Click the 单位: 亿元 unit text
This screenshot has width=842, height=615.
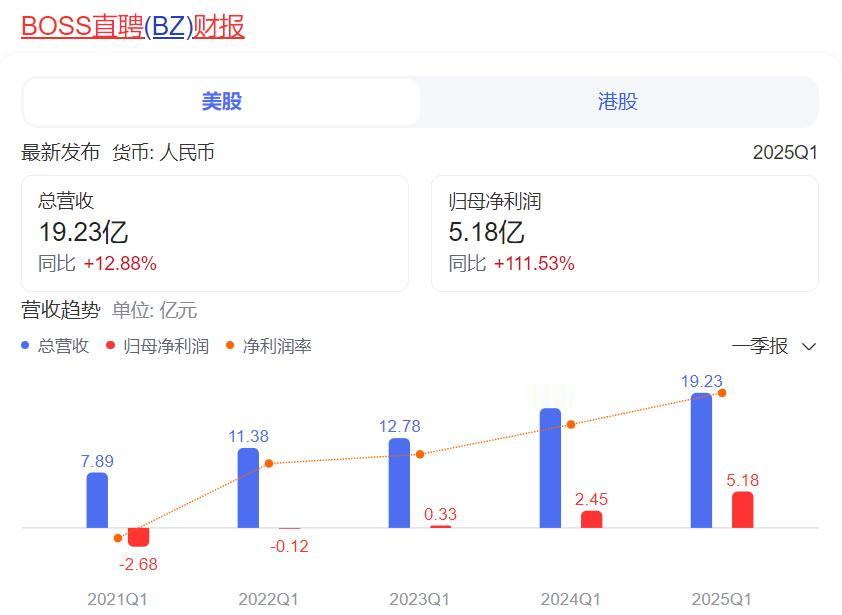(155, 310)
